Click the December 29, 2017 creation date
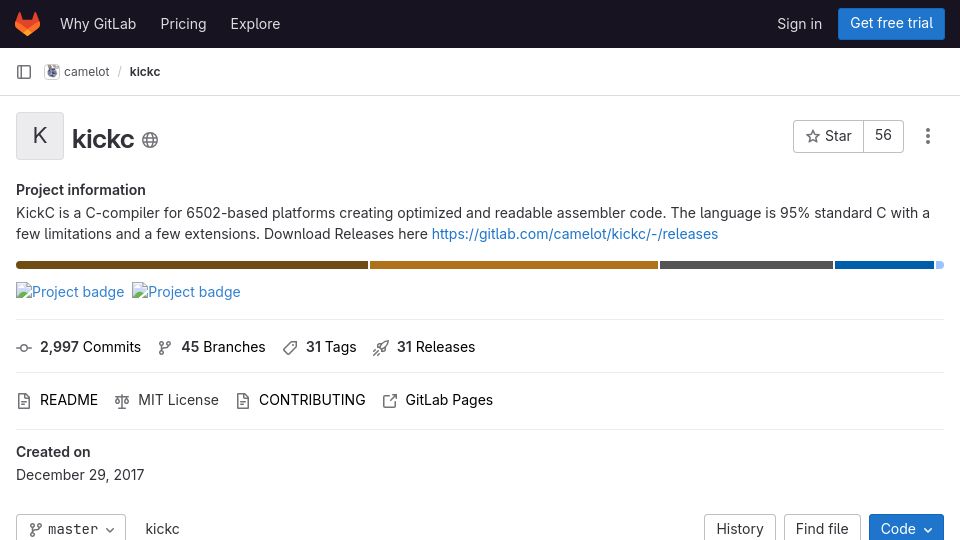The image size is (960, 540). (80, 475)
